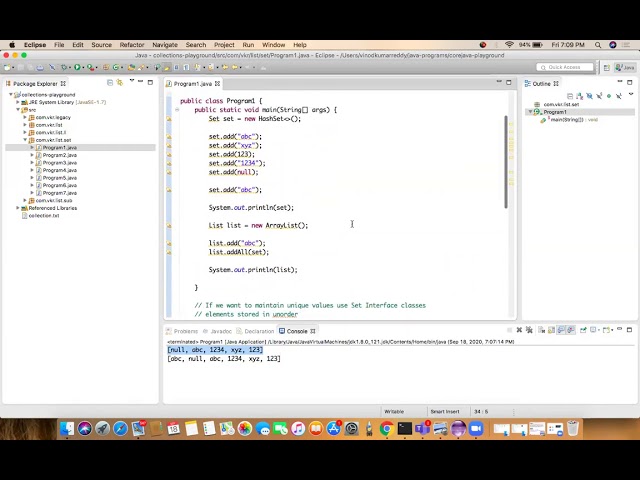Click Clear Console icon
The image size is (640, 480).
[x=542, y=330]
